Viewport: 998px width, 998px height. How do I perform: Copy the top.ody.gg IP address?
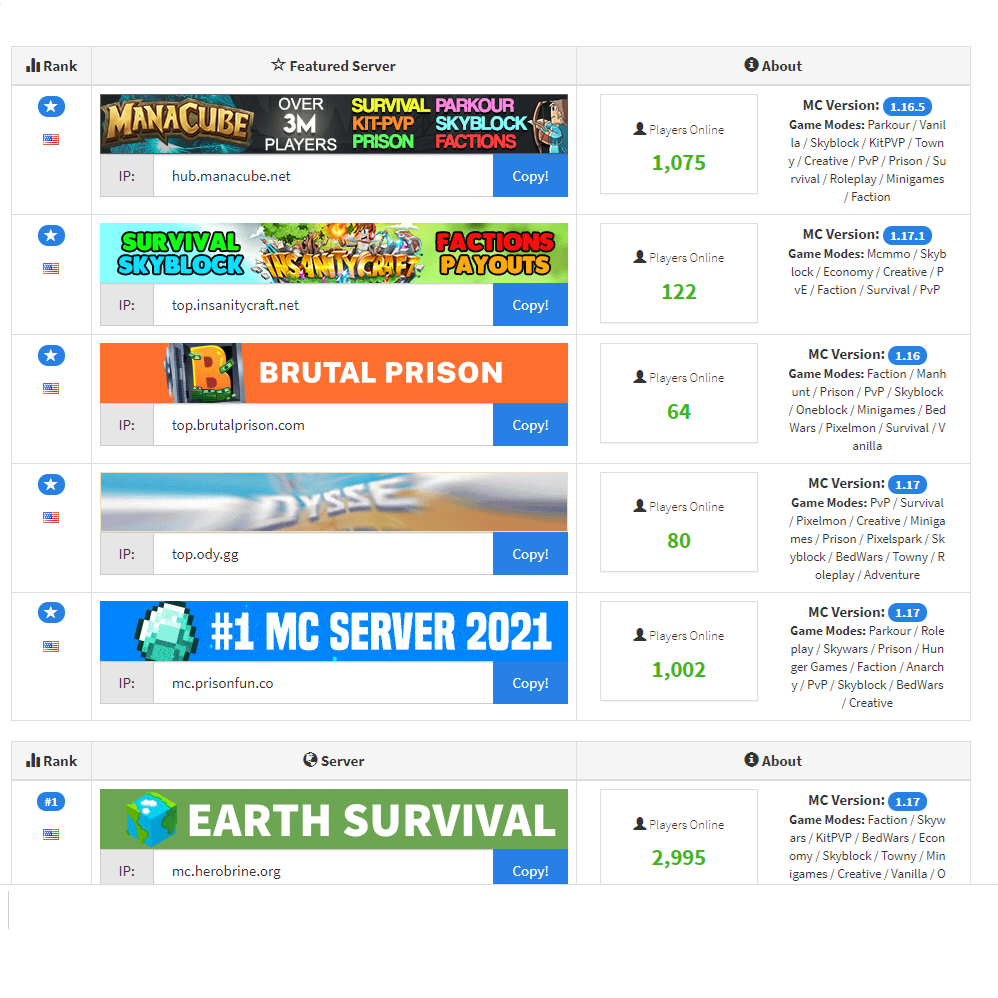tap(530, 554)
